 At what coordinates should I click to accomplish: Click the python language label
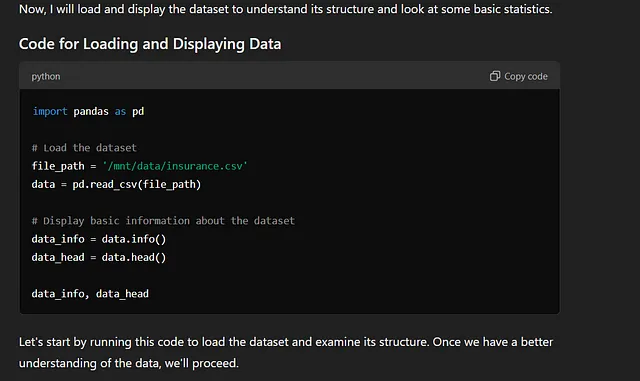[x=46, y=77]
